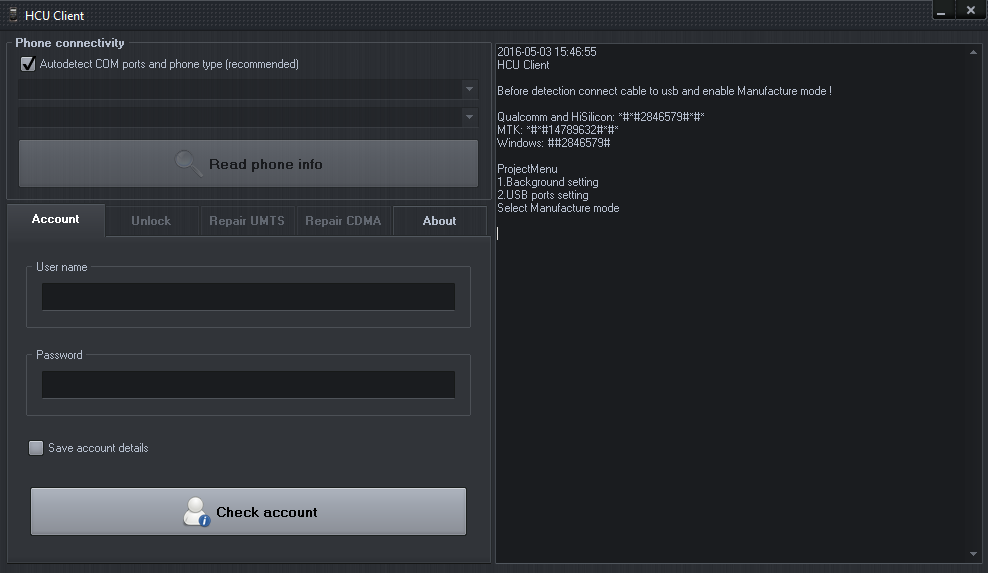Click the Check account button
The image size is (988, 573).
coord(248,511)
